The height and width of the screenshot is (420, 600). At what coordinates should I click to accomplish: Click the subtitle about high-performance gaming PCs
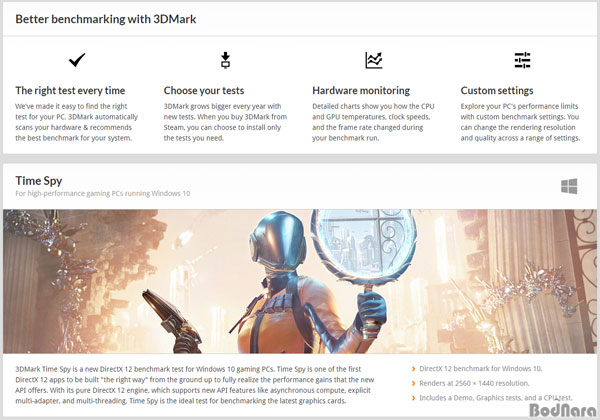pos(103,194)
